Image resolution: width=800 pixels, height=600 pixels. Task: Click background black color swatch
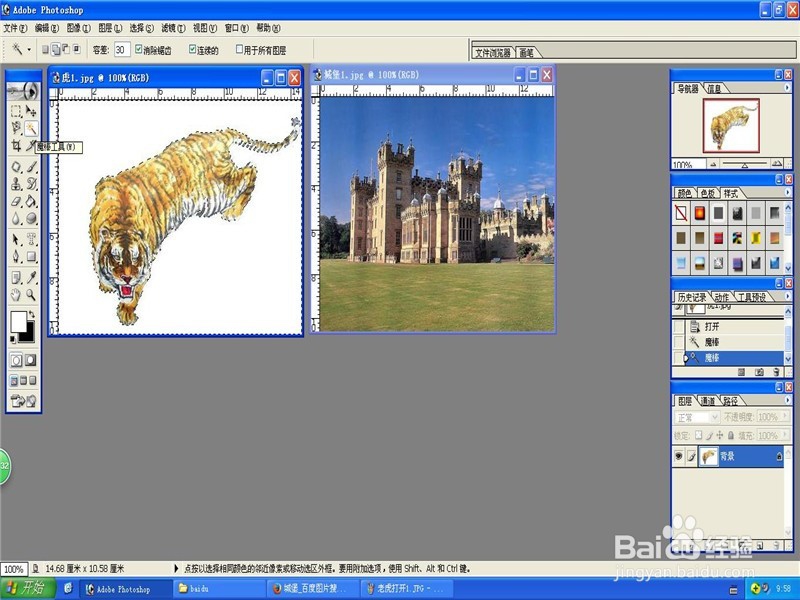28,335
